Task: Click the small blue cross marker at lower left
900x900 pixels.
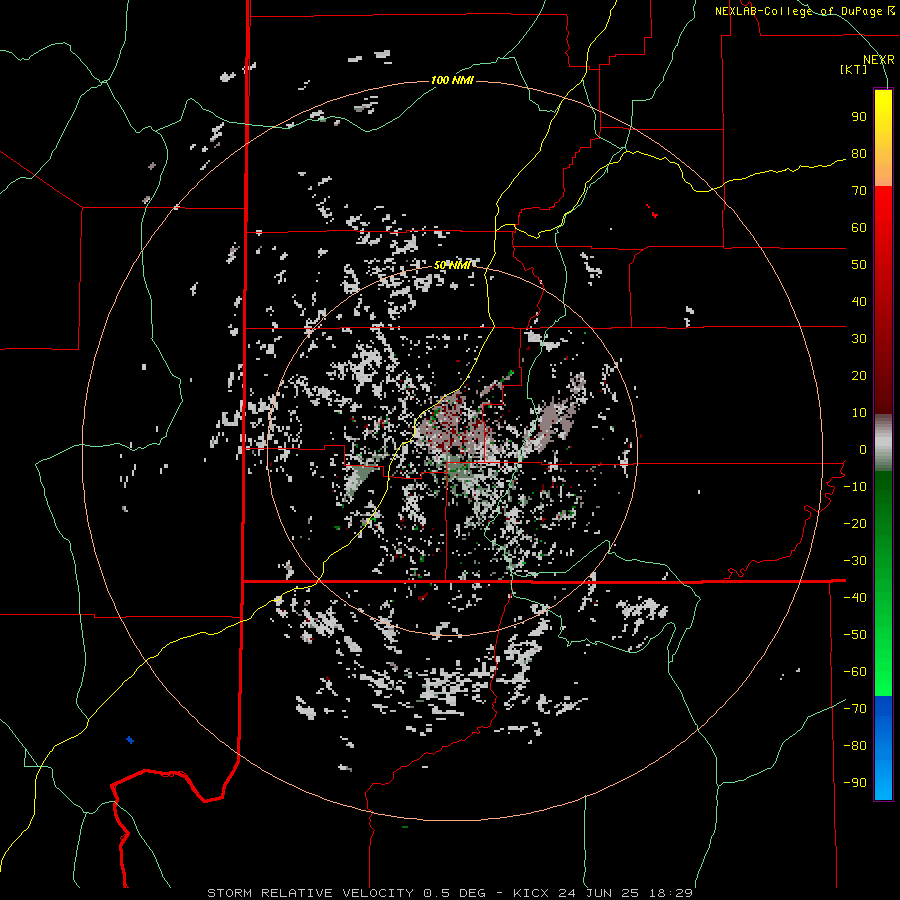Action: coord(130,740)
